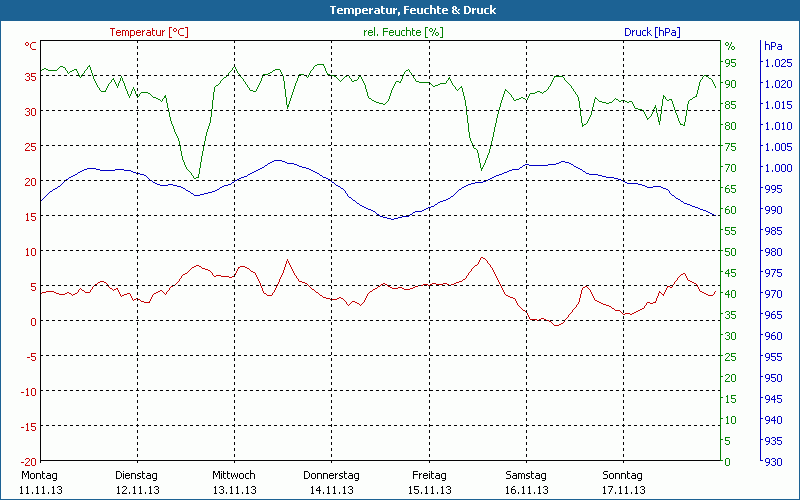Viewport: 800px width, 500px height.
Task: Click the humidity tick '90'
Action: pos(731,84)
